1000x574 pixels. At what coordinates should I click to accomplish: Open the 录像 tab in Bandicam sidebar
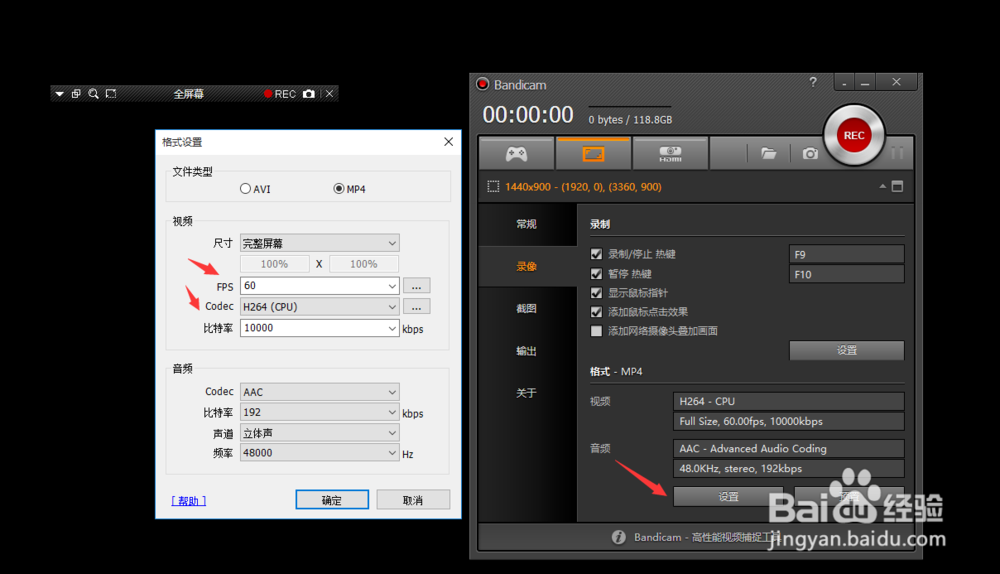point(527,267)
